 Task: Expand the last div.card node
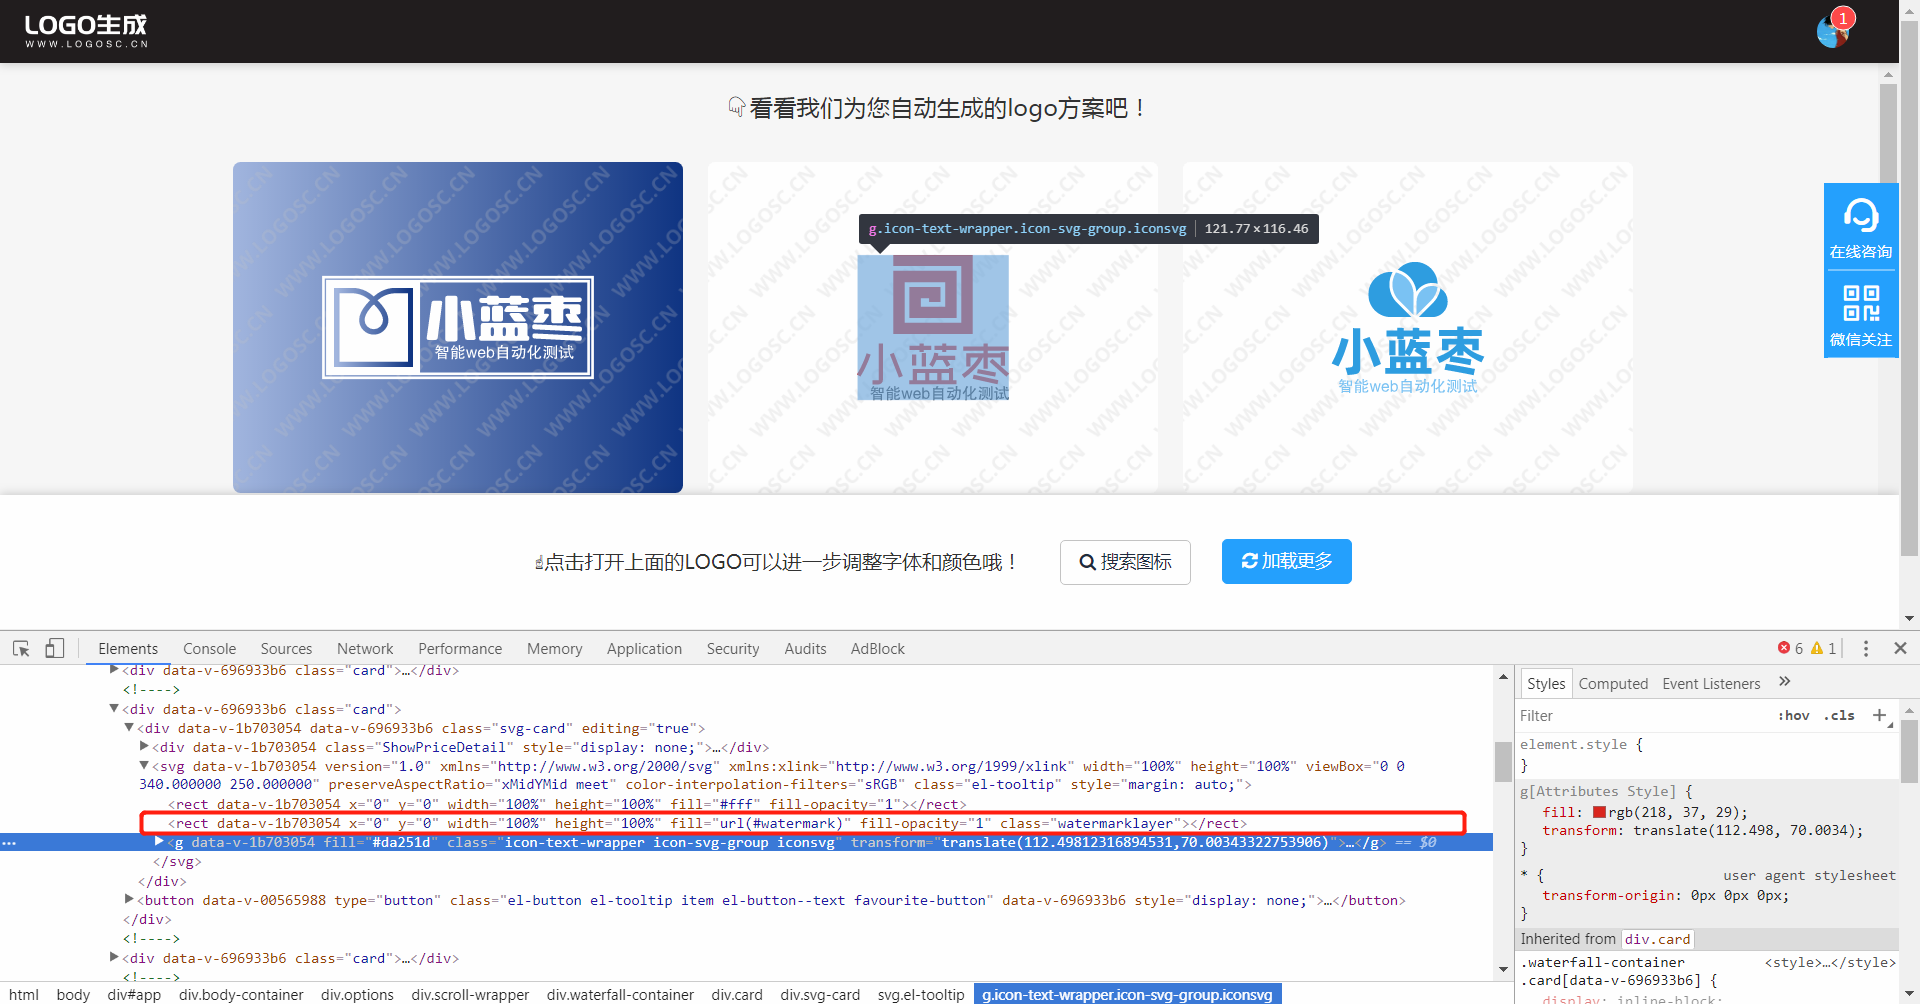pos(113,957)
